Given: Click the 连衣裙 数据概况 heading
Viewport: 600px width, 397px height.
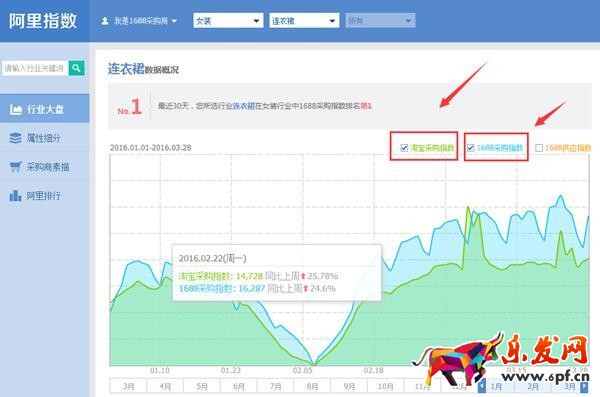Looking at the screenshot, I should click(143, 69).
